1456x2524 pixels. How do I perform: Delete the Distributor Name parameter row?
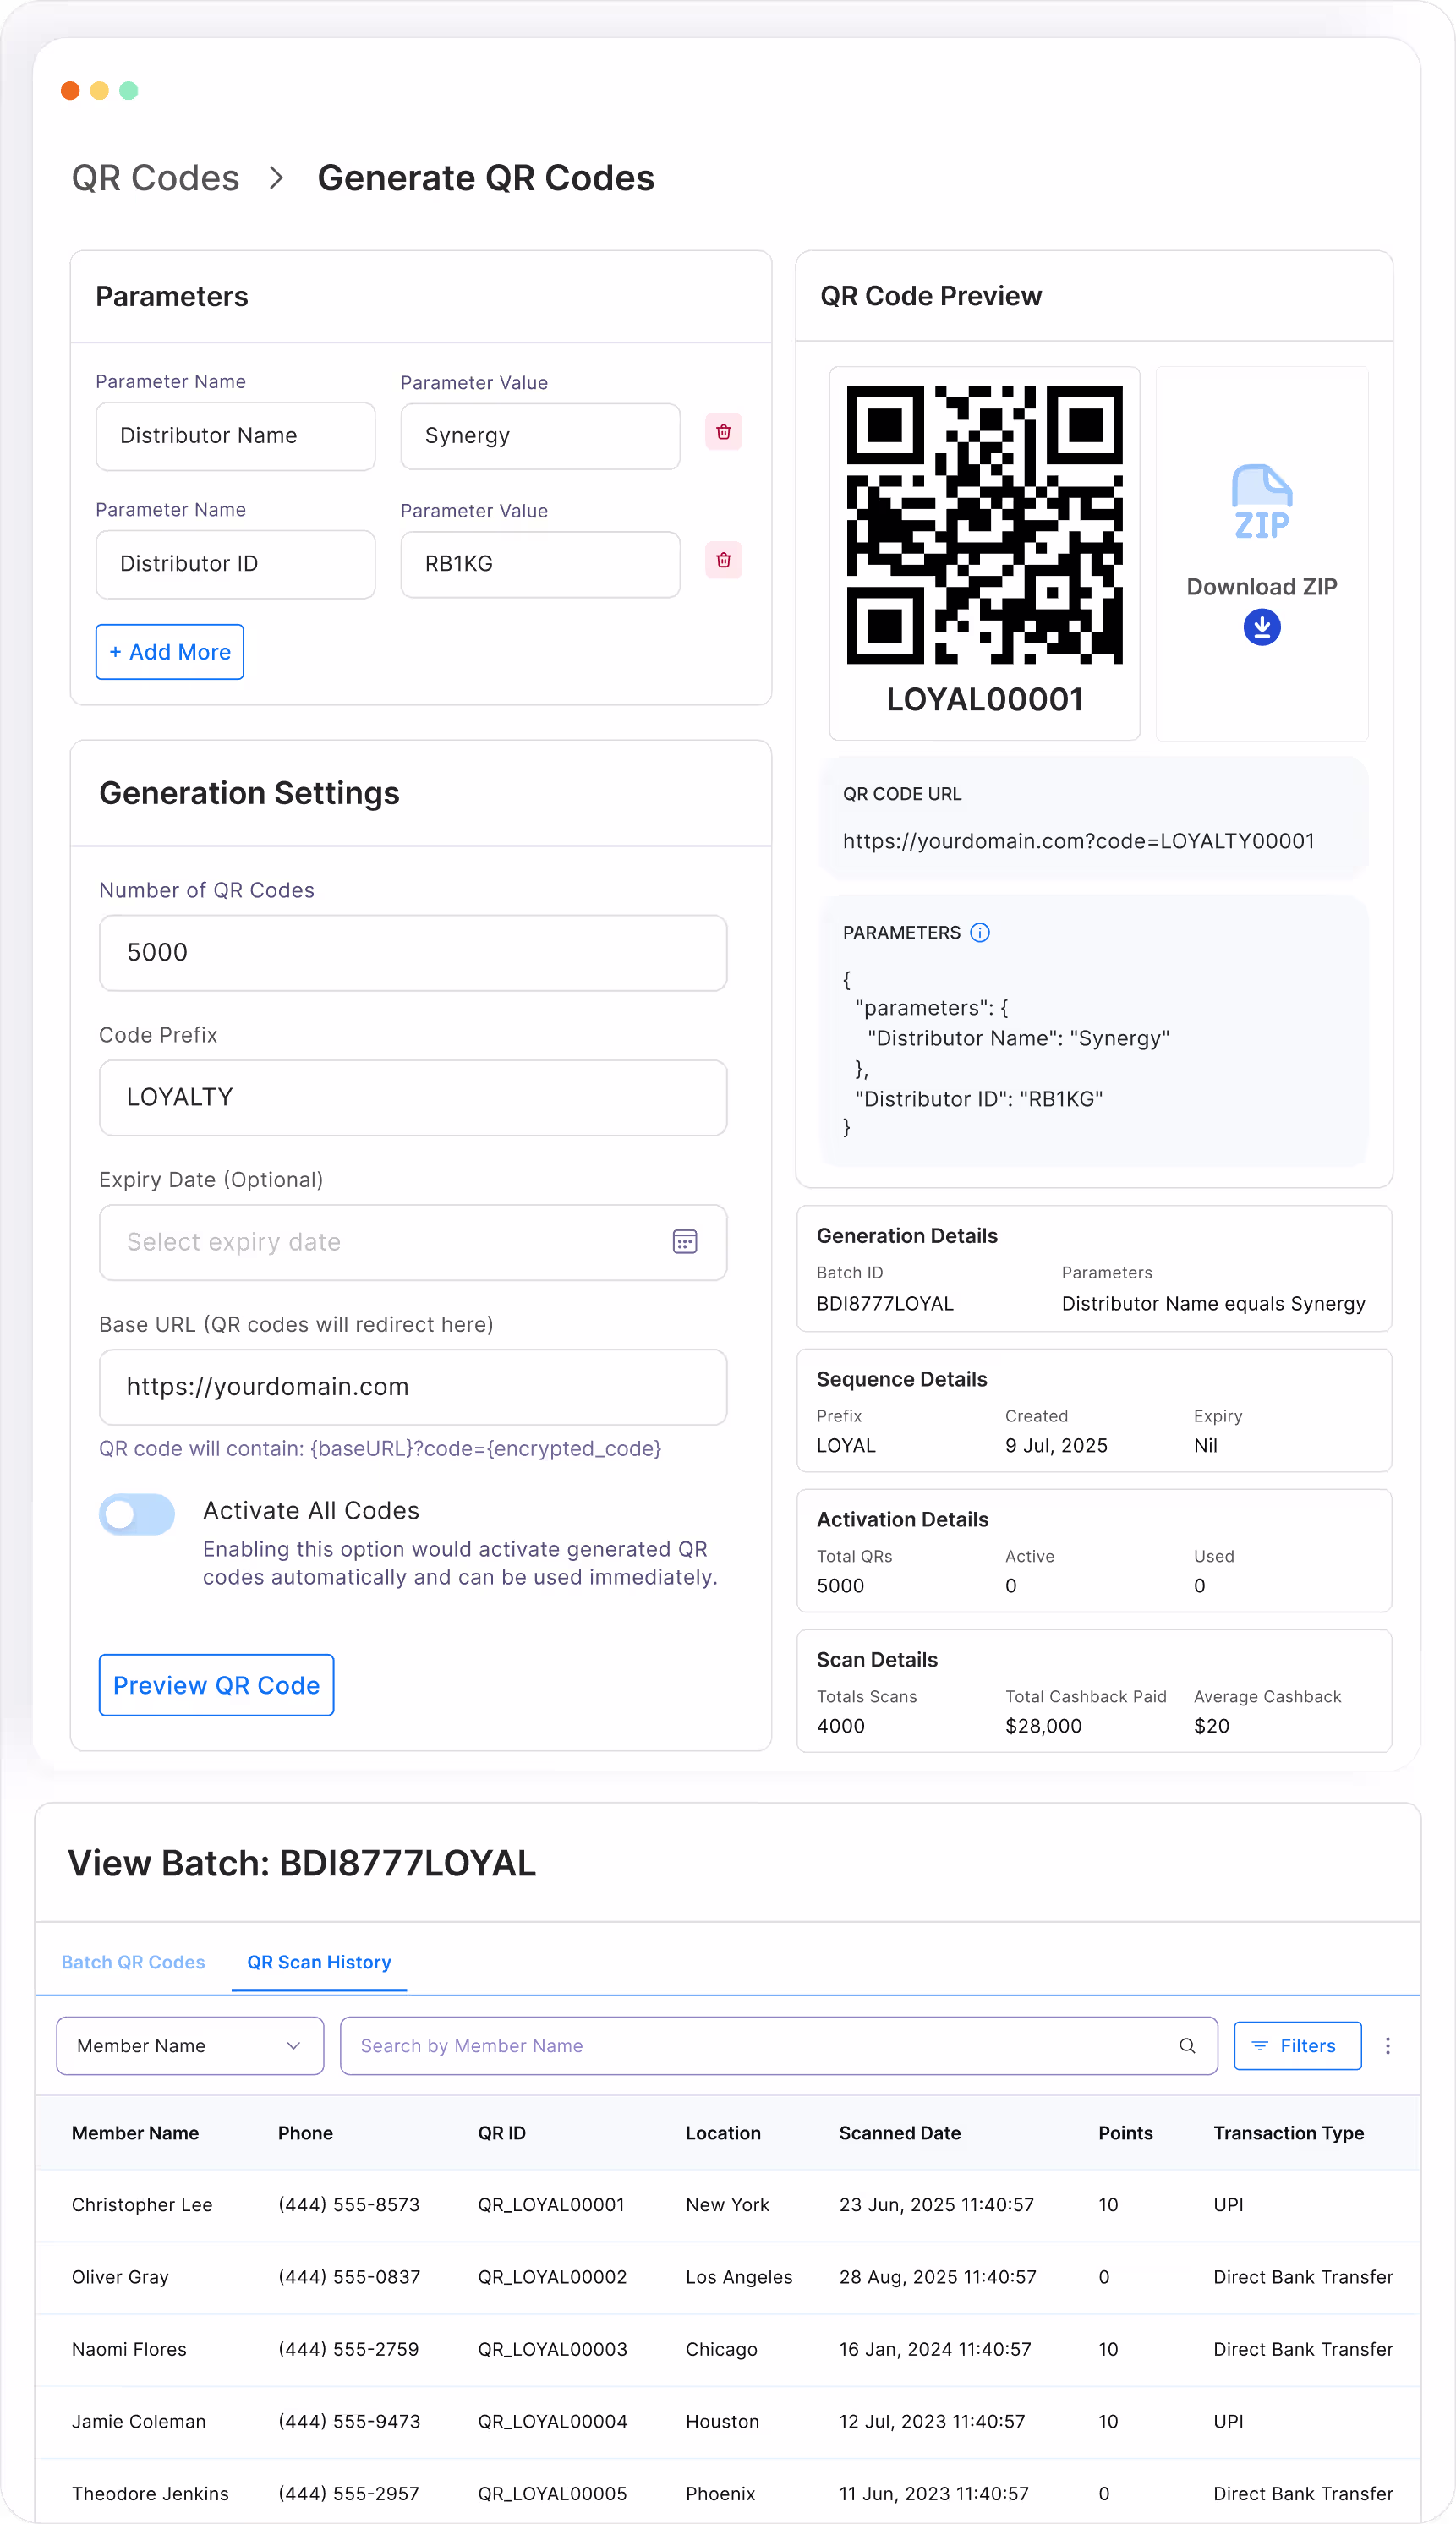click(723, 432)
